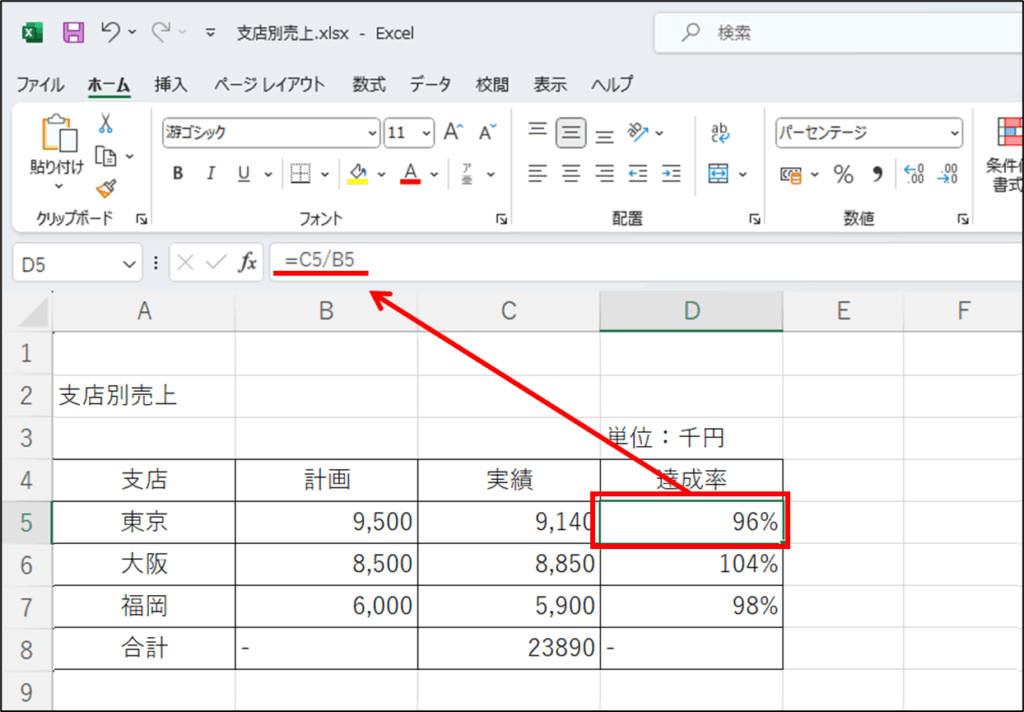Expand the font size dropdown
Image resolution: width=1024 pixels, height=712 pixels.
click(428, 133)
